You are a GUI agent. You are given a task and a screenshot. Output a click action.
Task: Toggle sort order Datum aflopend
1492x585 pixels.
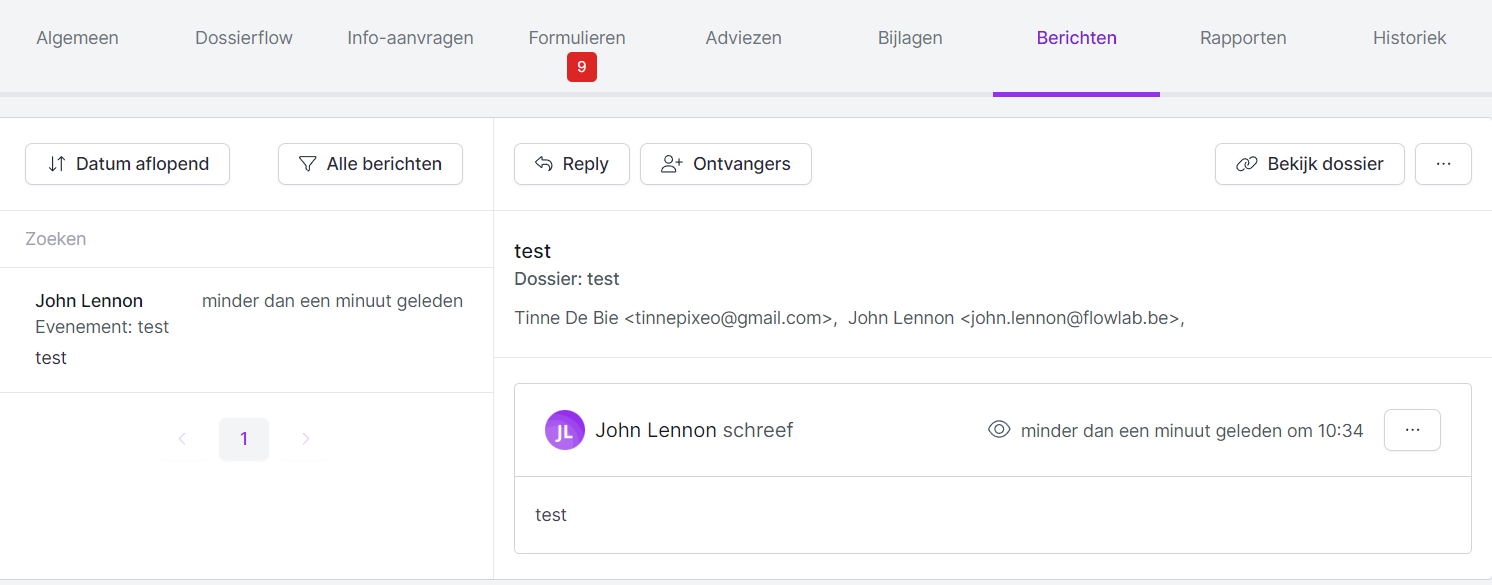pos(128,164)
